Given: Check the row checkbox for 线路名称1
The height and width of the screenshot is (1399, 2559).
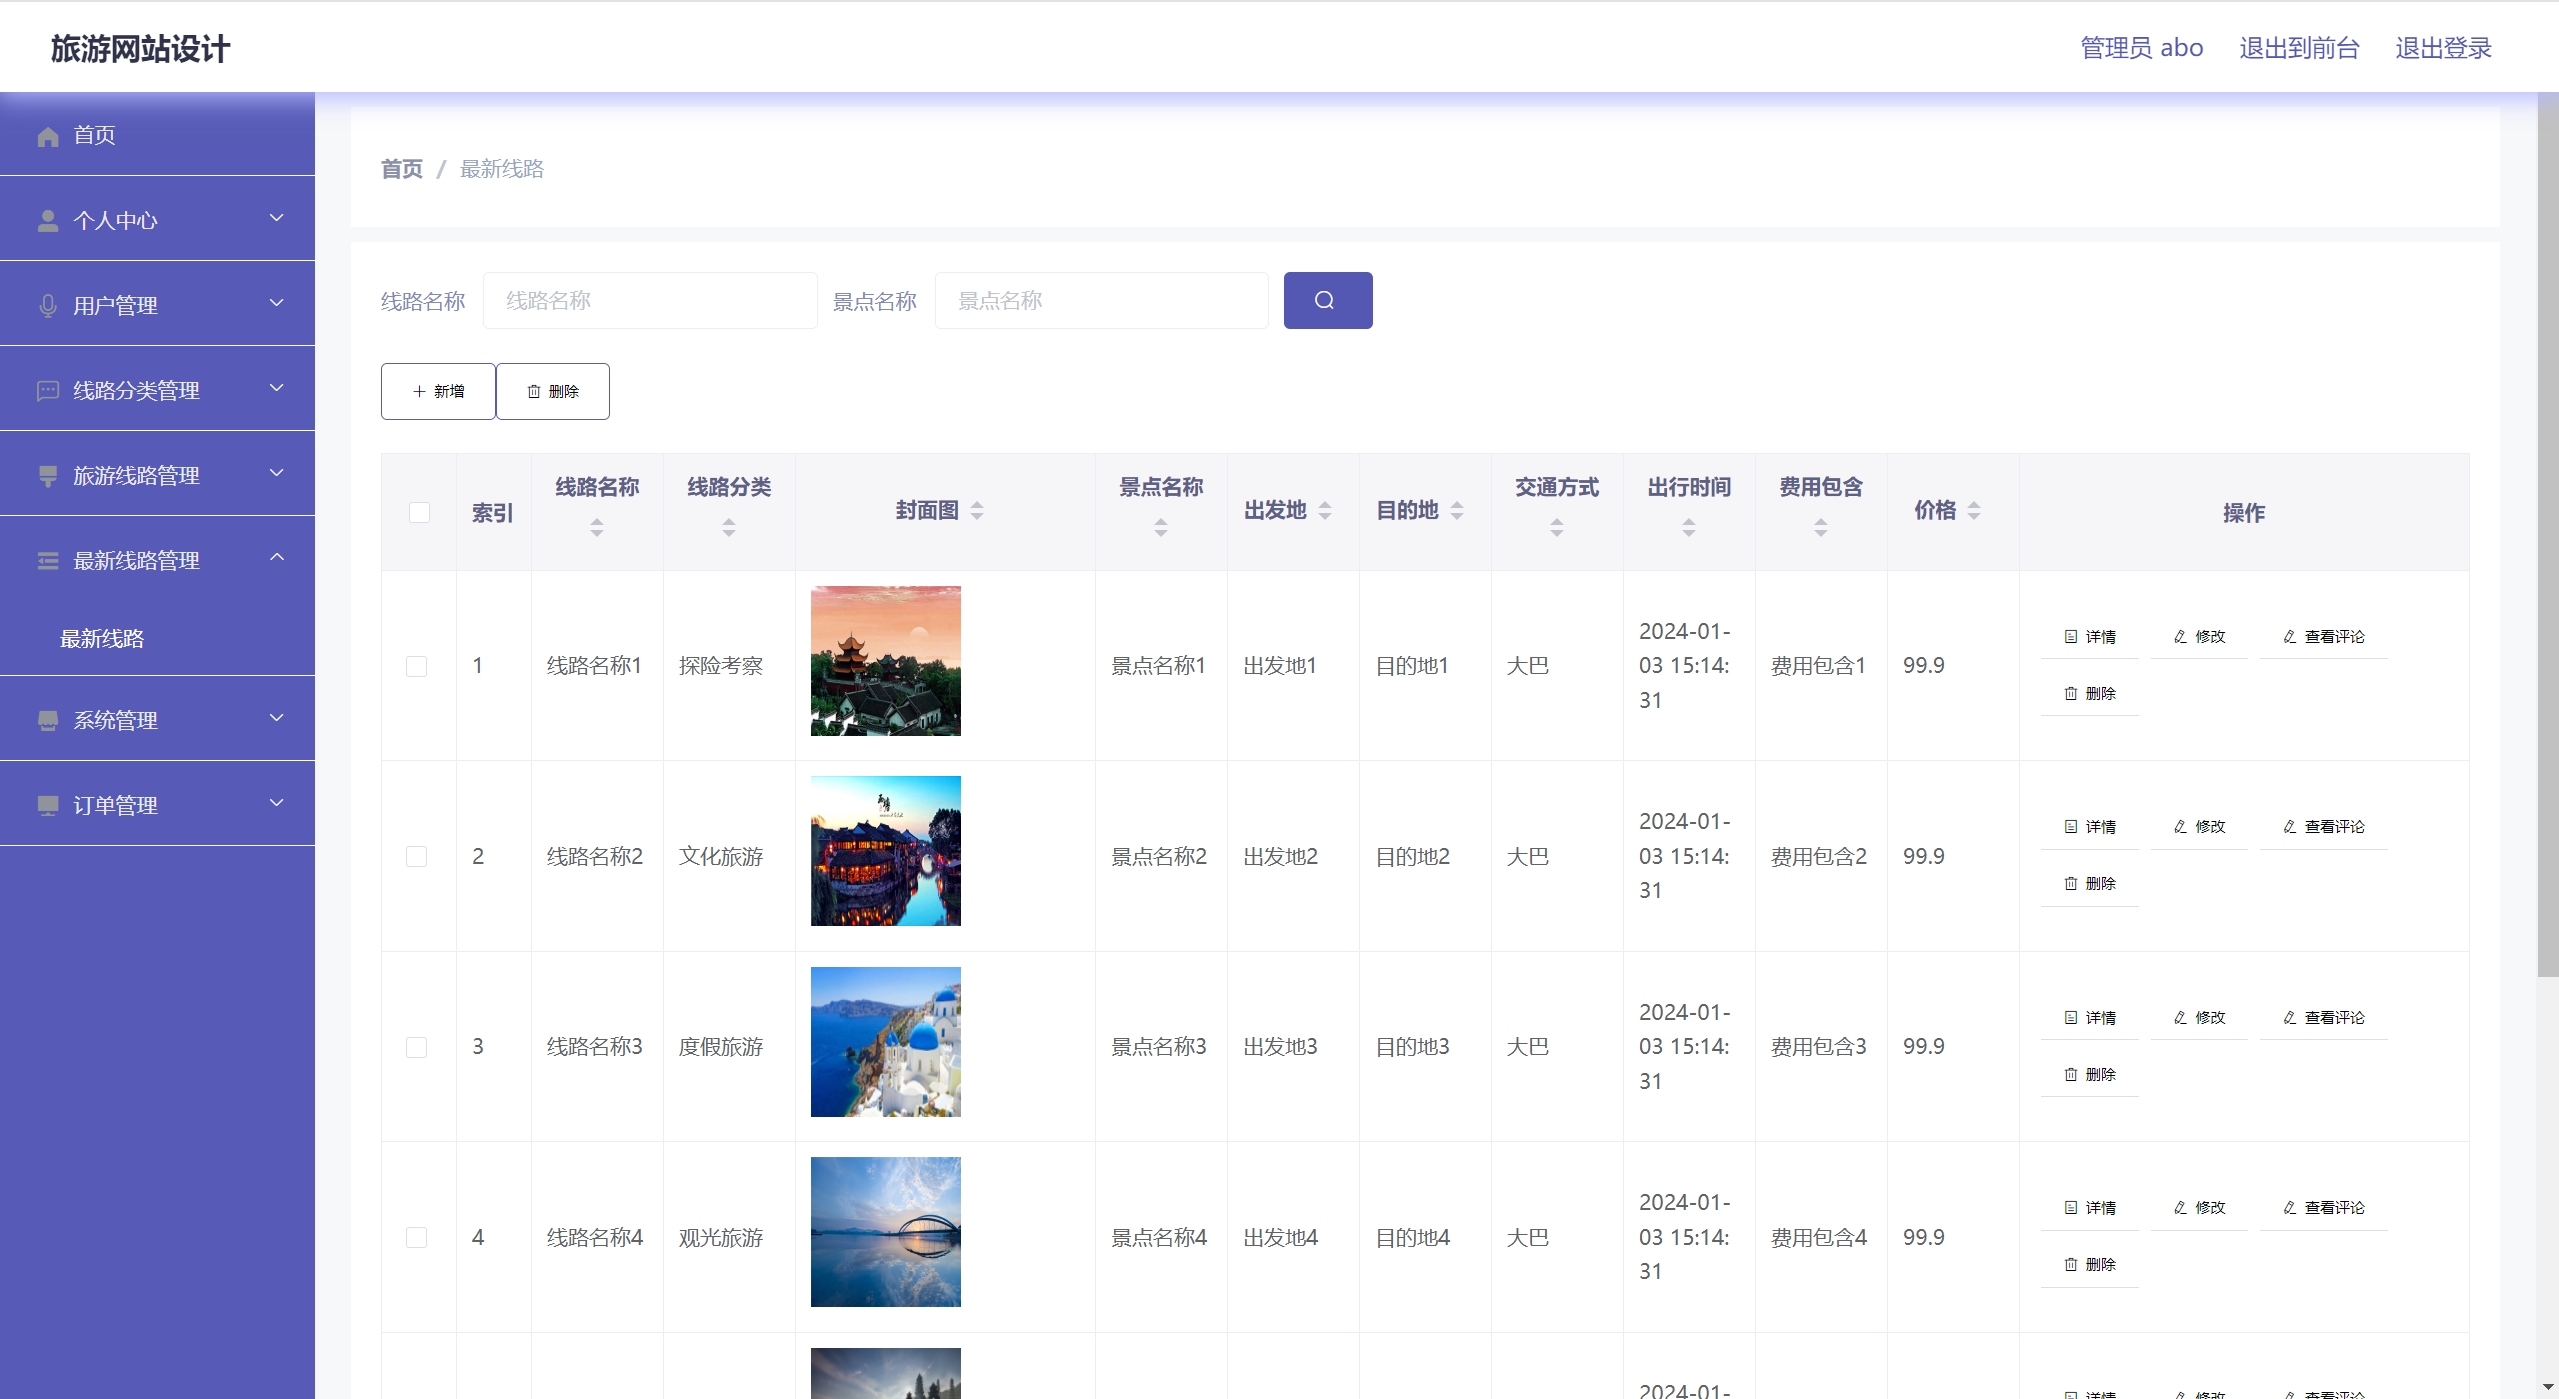Looking at the screenshot, I should pyautogui.click(x=417, y=666).
